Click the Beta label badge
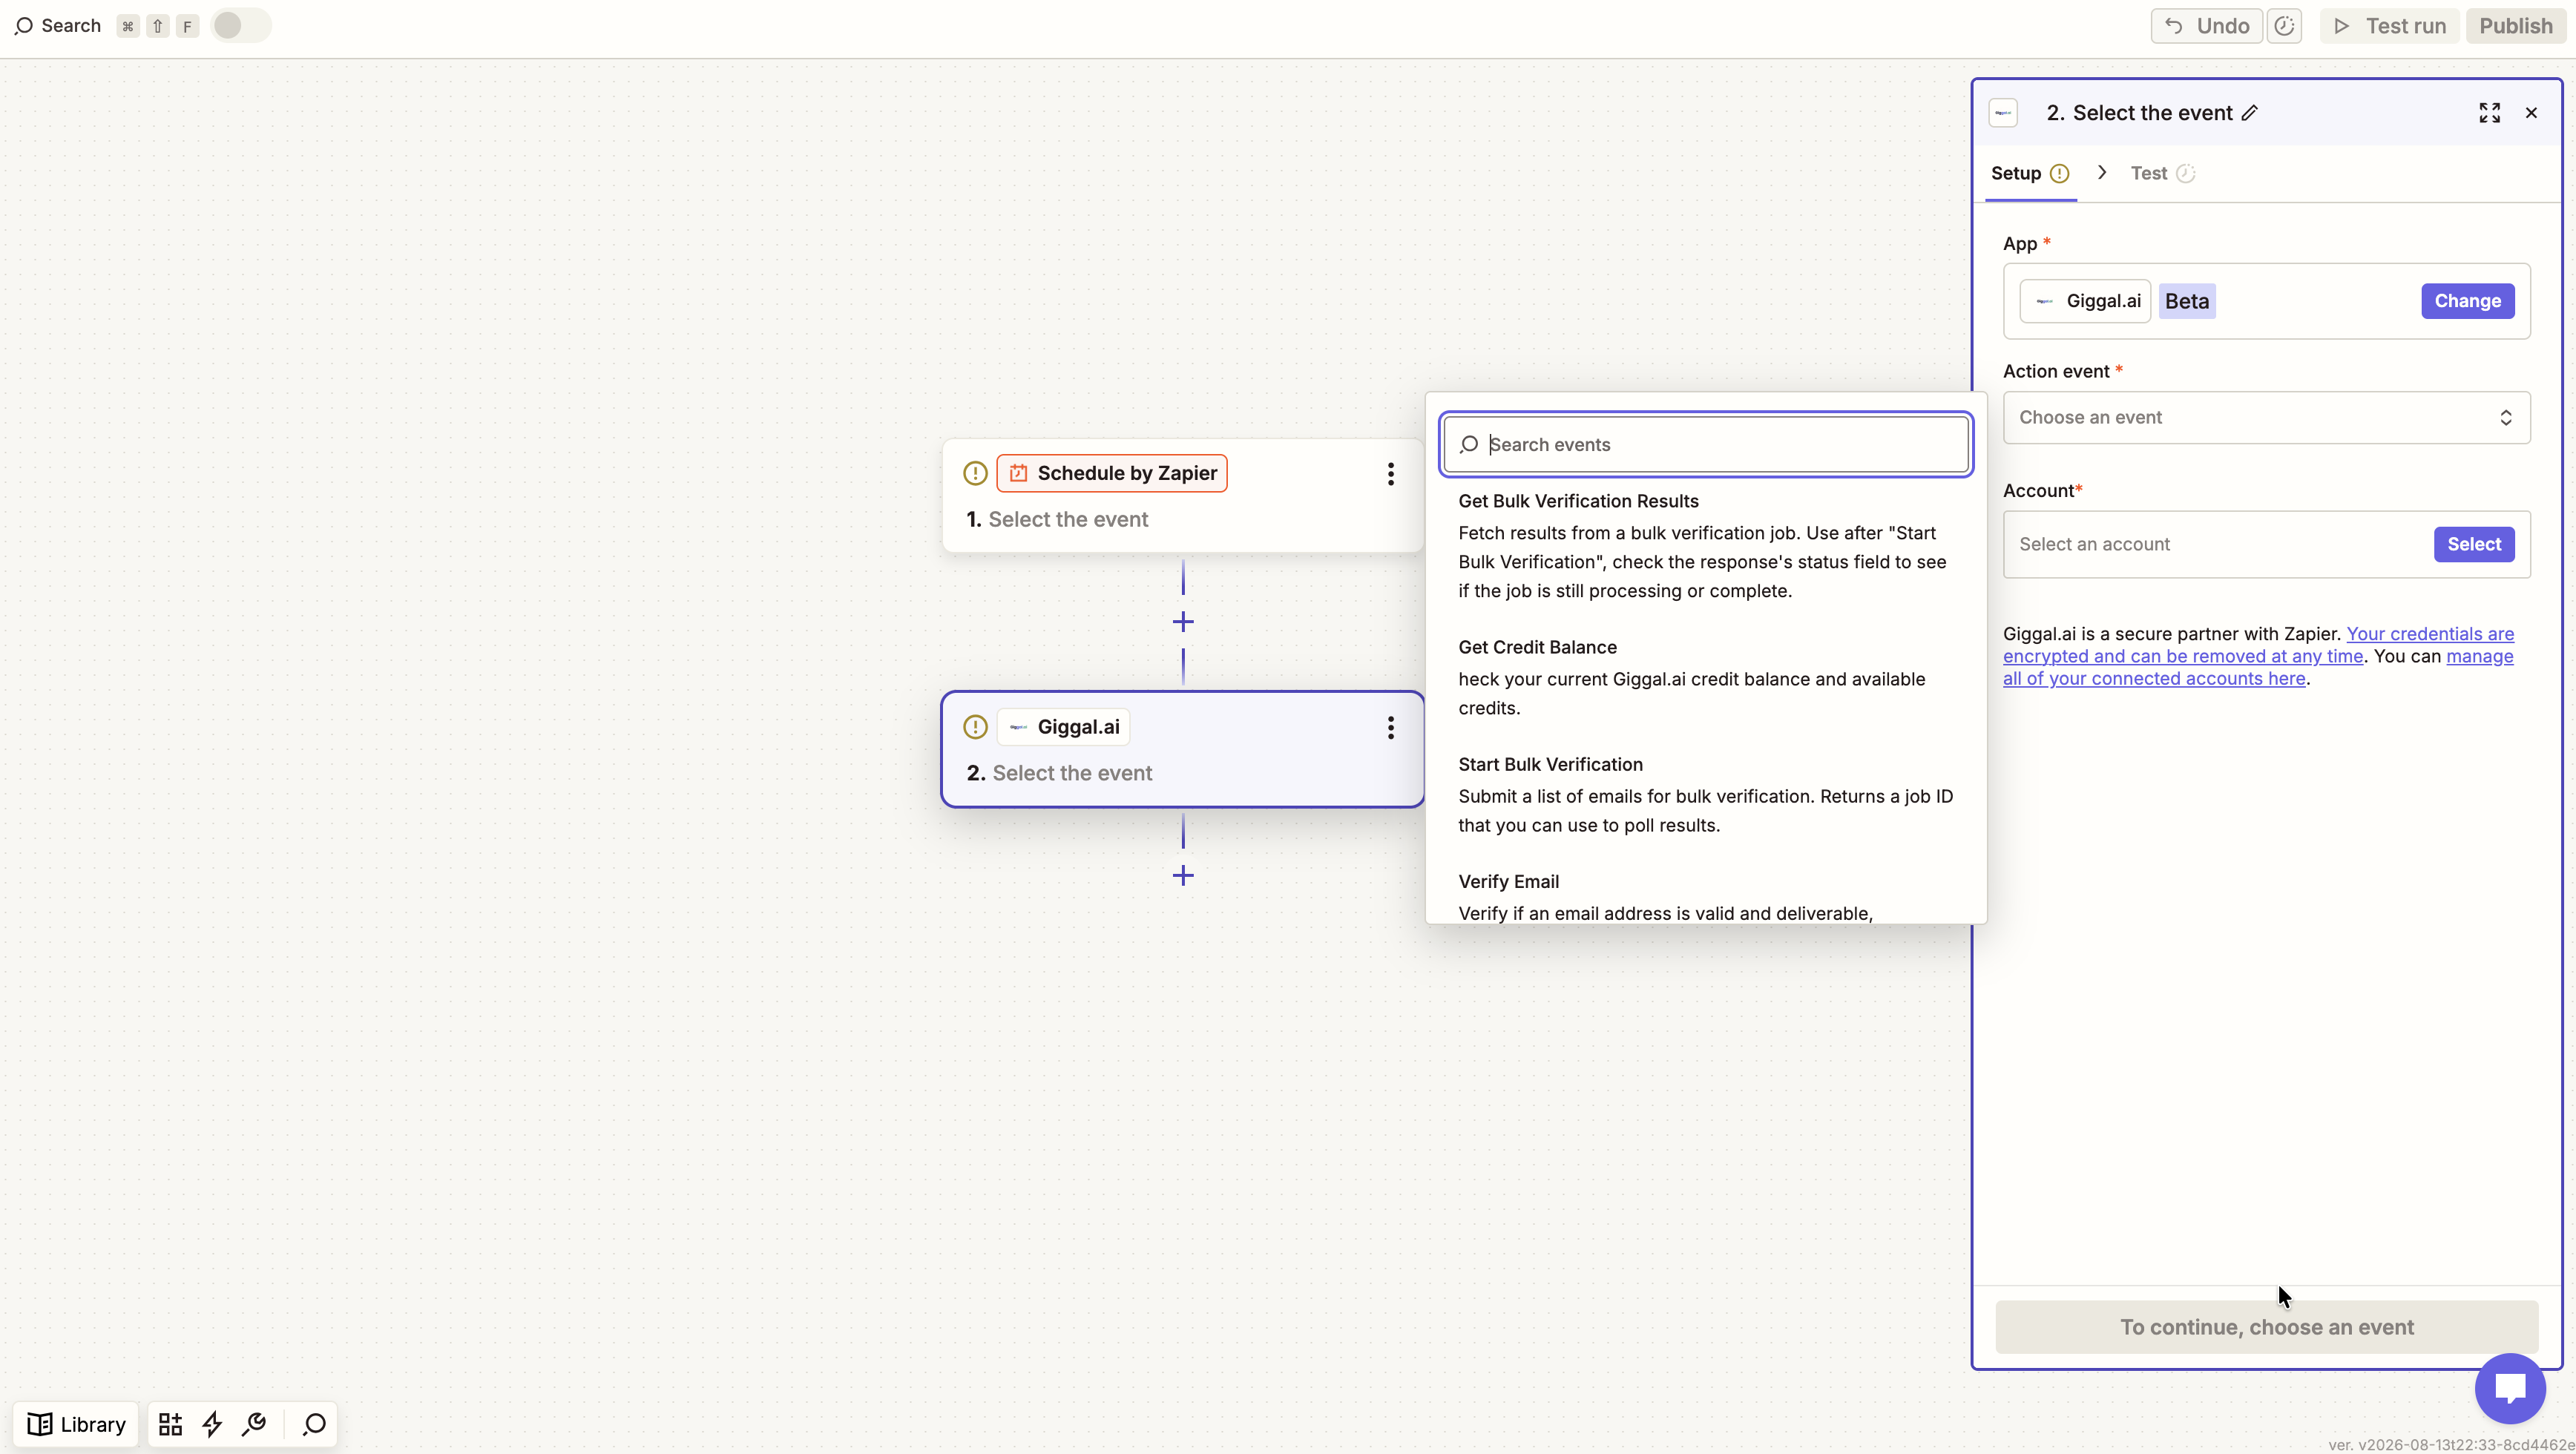The height and width of the screenshot is (1454, 2576). click(2187, 301)
